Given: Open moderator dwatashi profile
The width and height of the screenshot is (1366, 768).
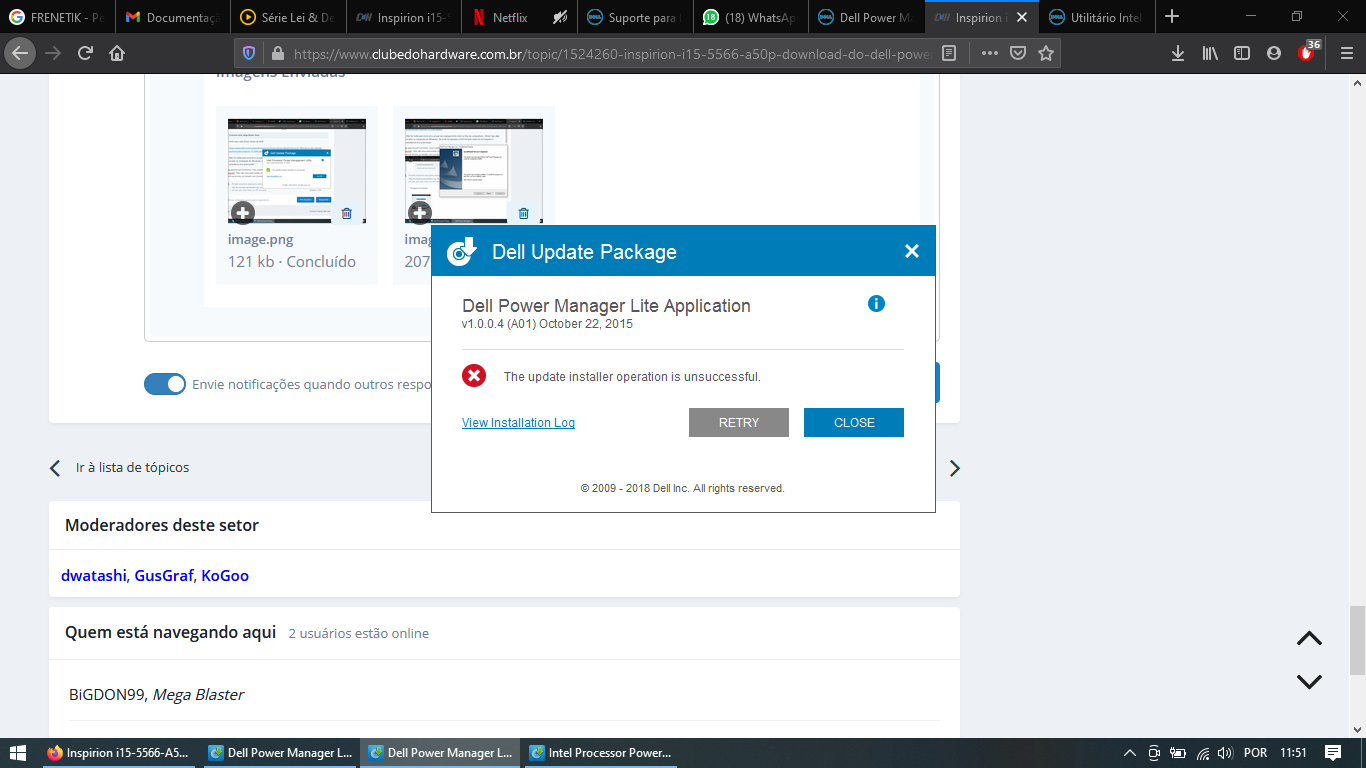Looking at the screenshot, I should pyautogui.click(x=93, y=575).
